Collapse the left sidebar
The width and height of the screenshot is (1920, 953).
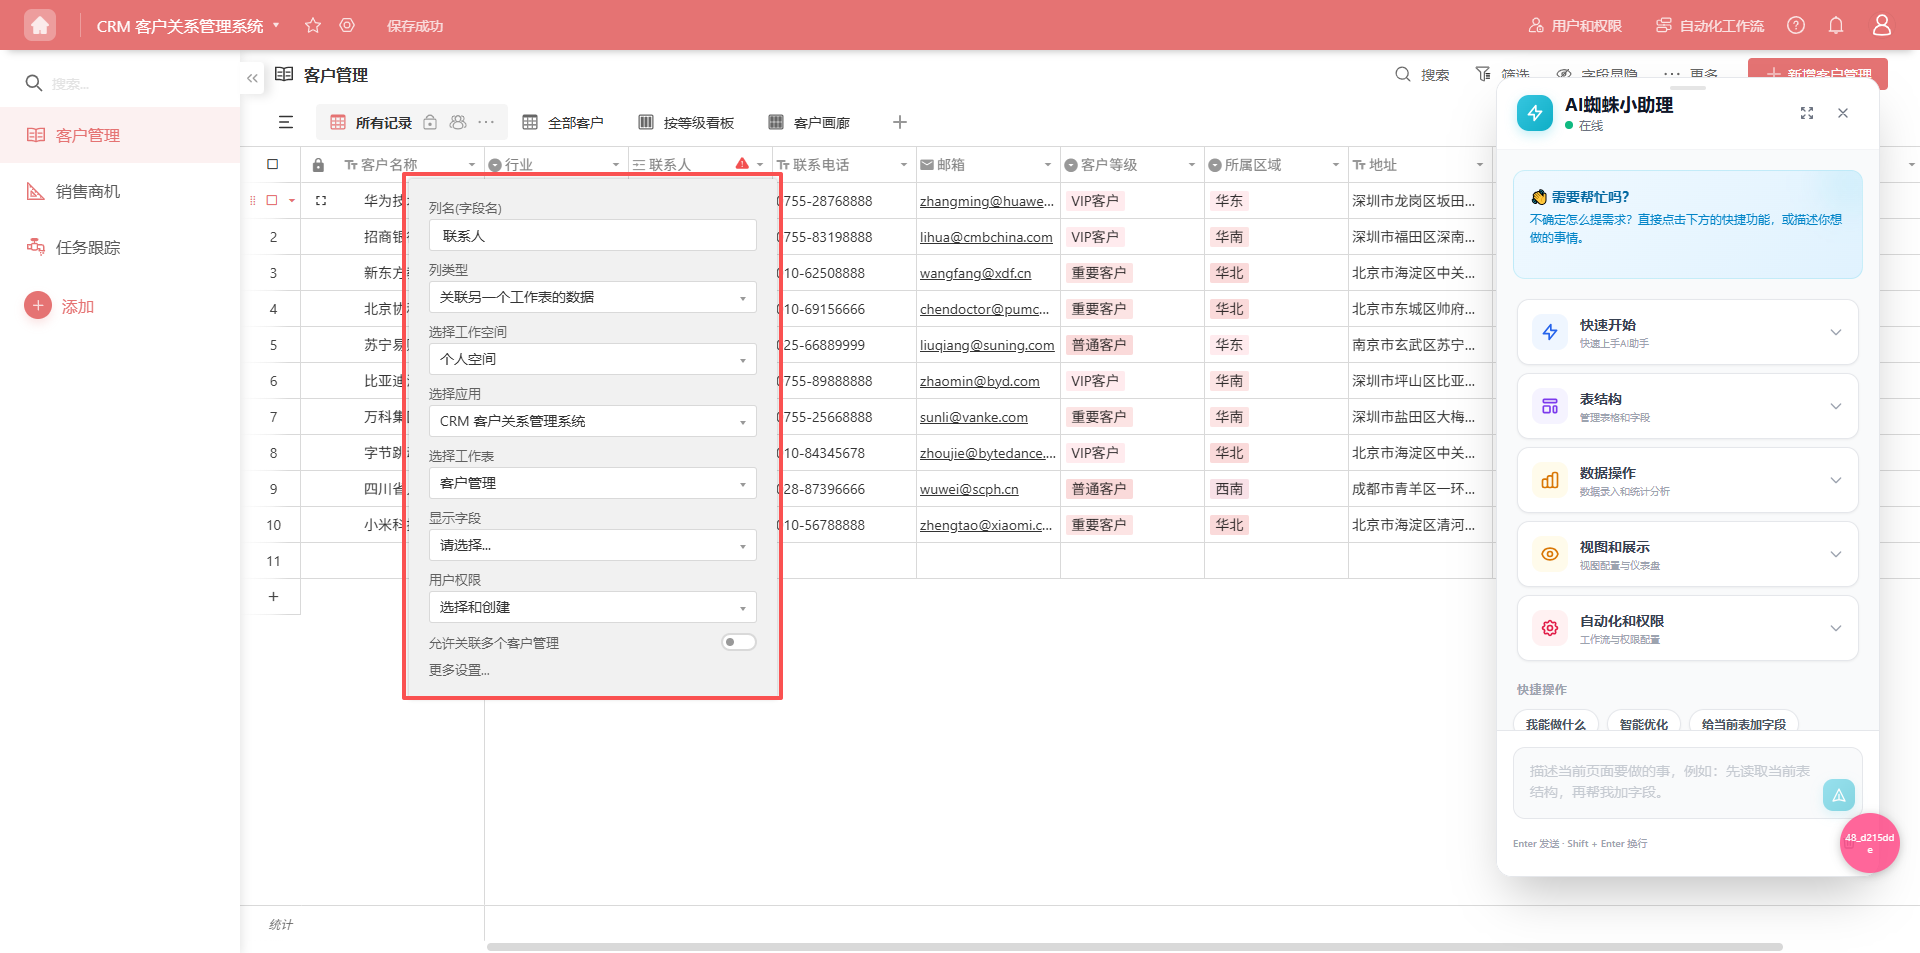pyautogui.click(x=252, y=78)
